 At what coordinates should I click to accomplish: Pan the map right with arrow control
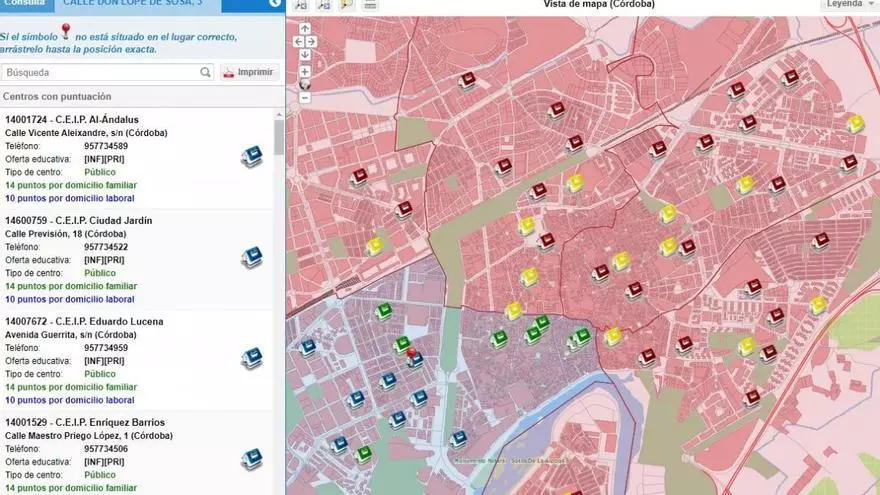pyautogui.click(x=312, y=42)
